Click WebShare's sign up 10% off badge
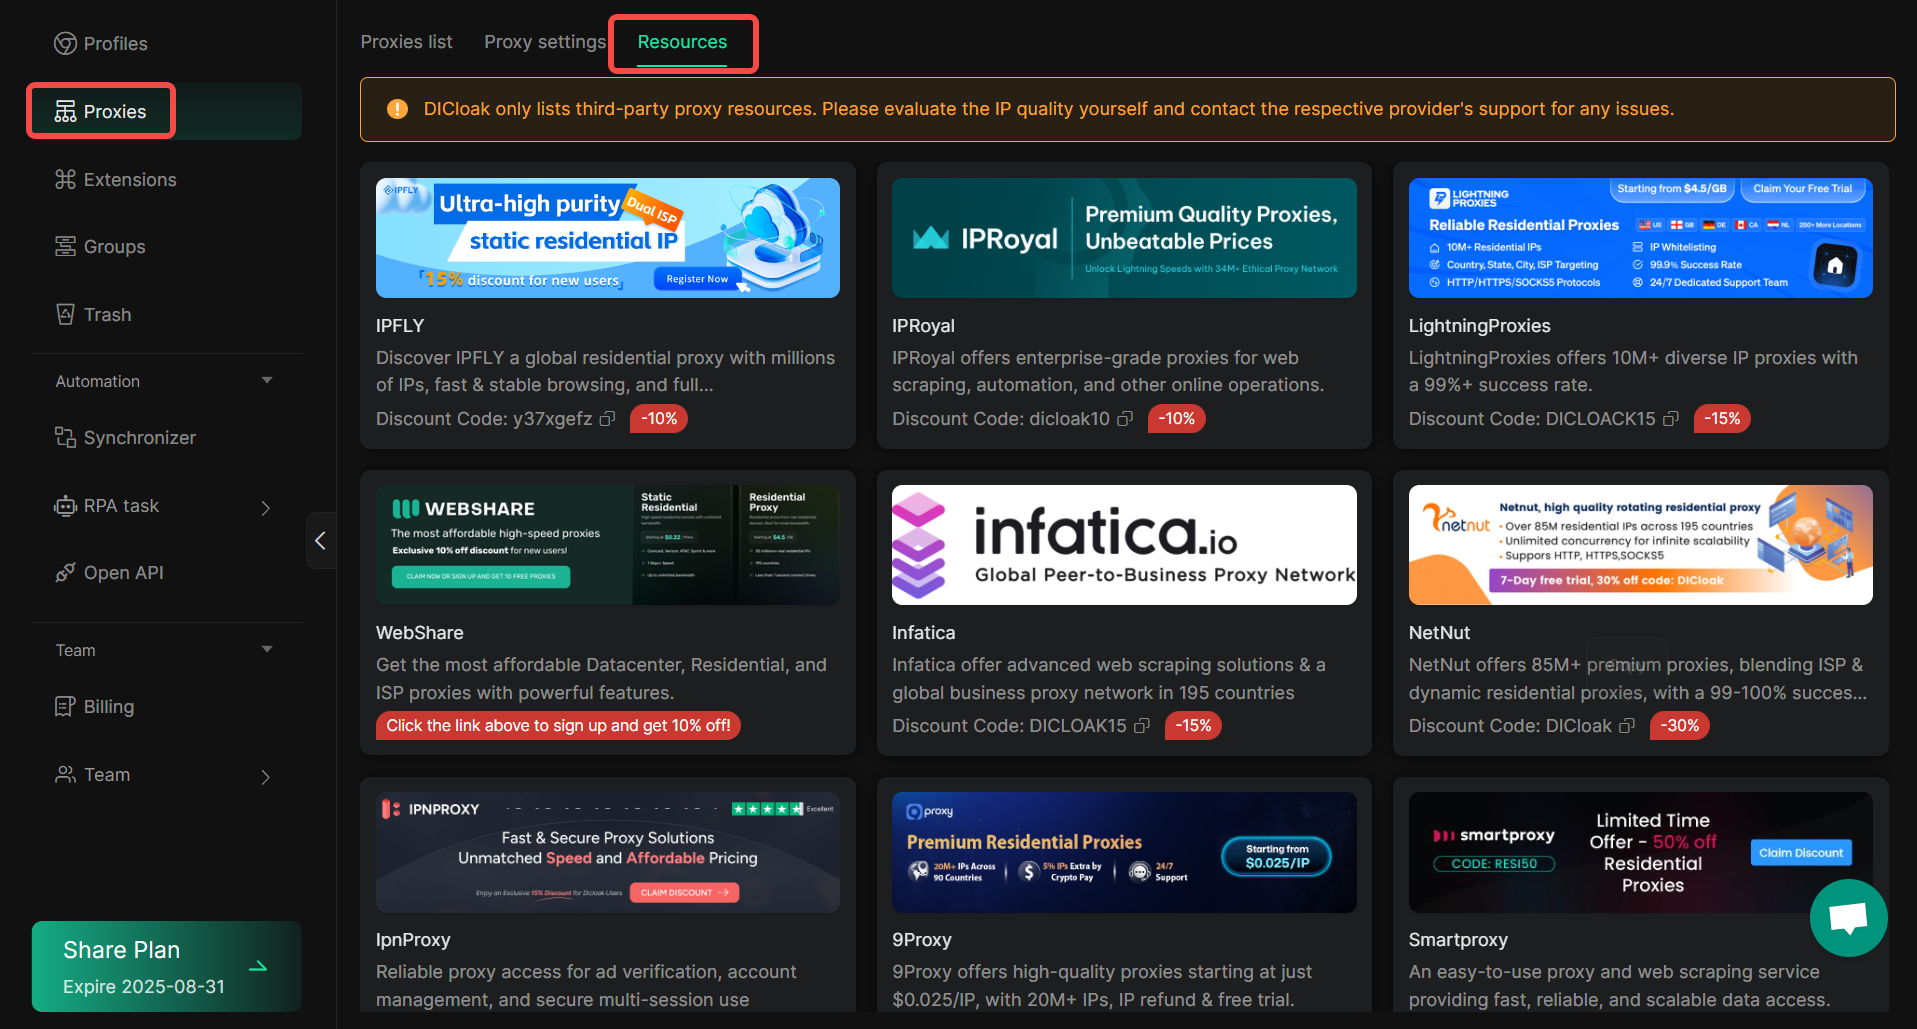1917x1029 pixels. (558, 726)
